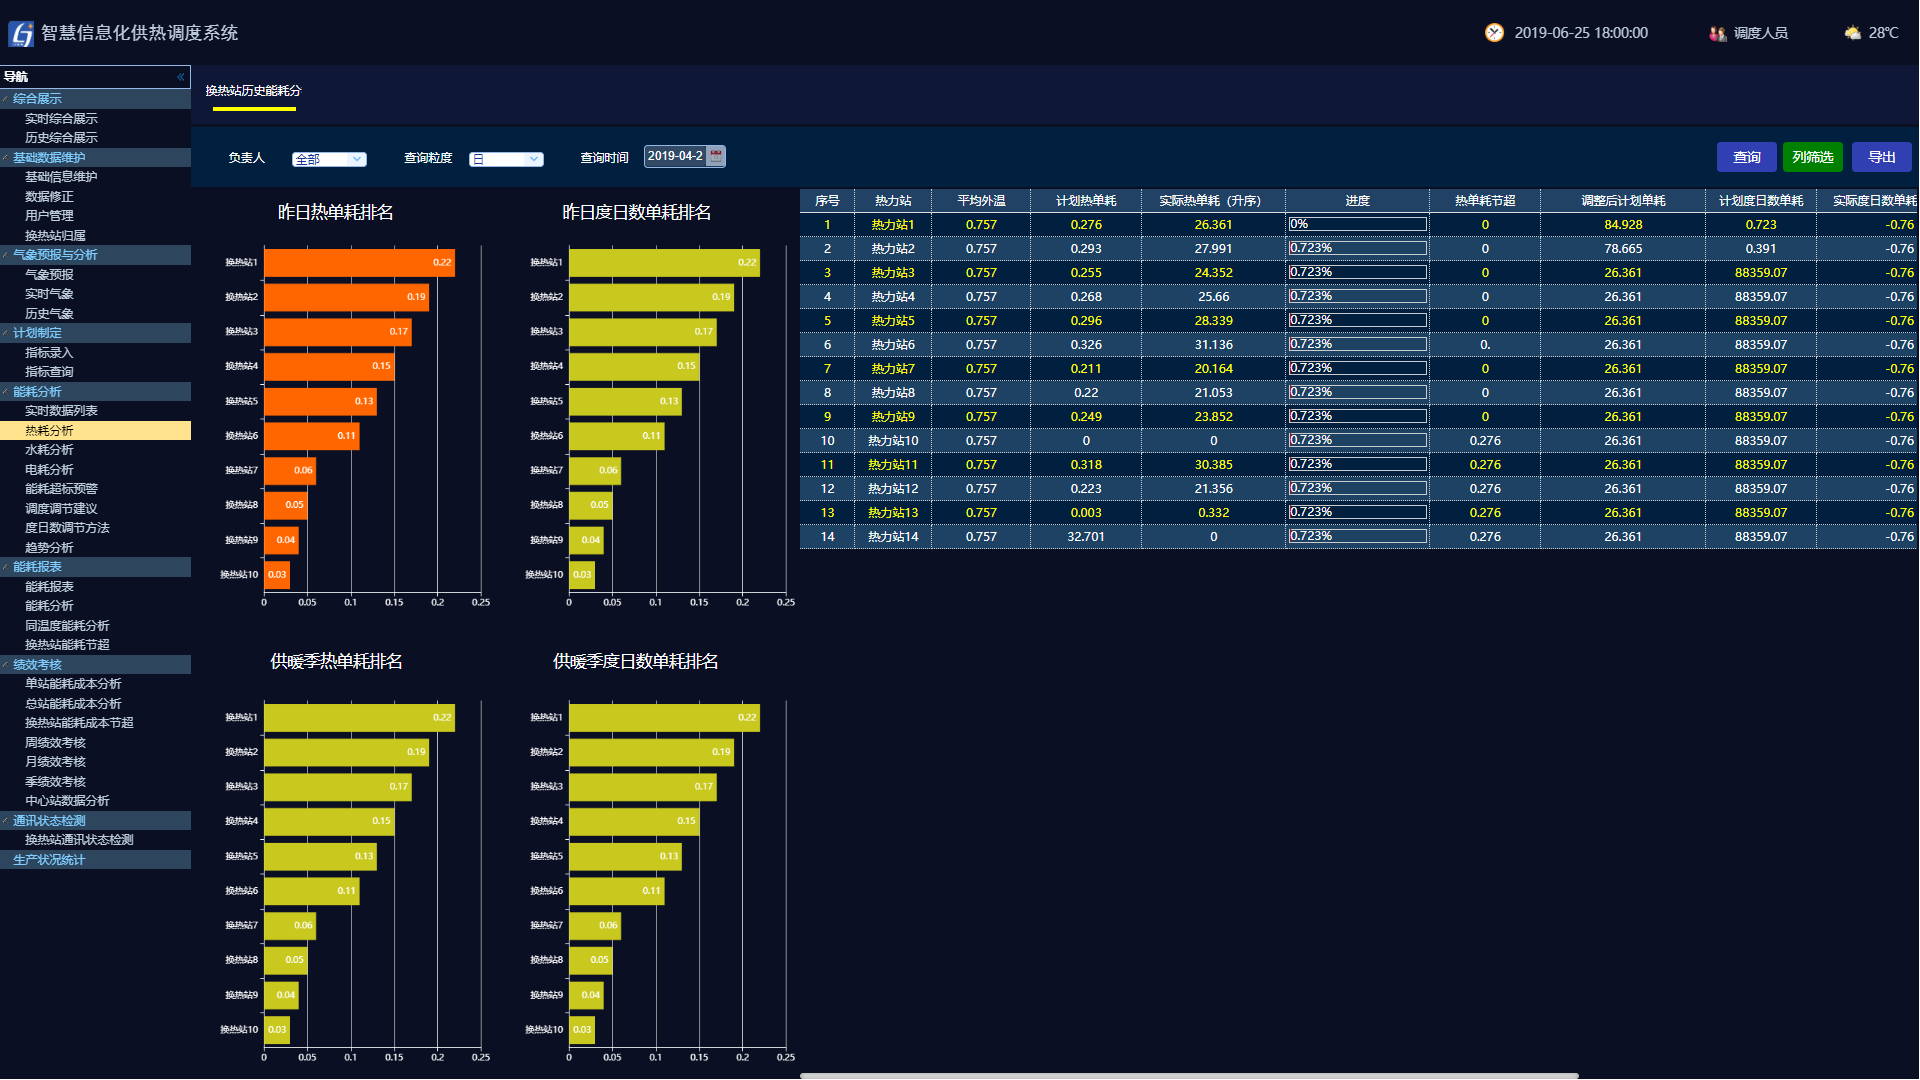Click the 计划热单耗 column header
The image size is (1920, 1080).
tap(1086, 201)
